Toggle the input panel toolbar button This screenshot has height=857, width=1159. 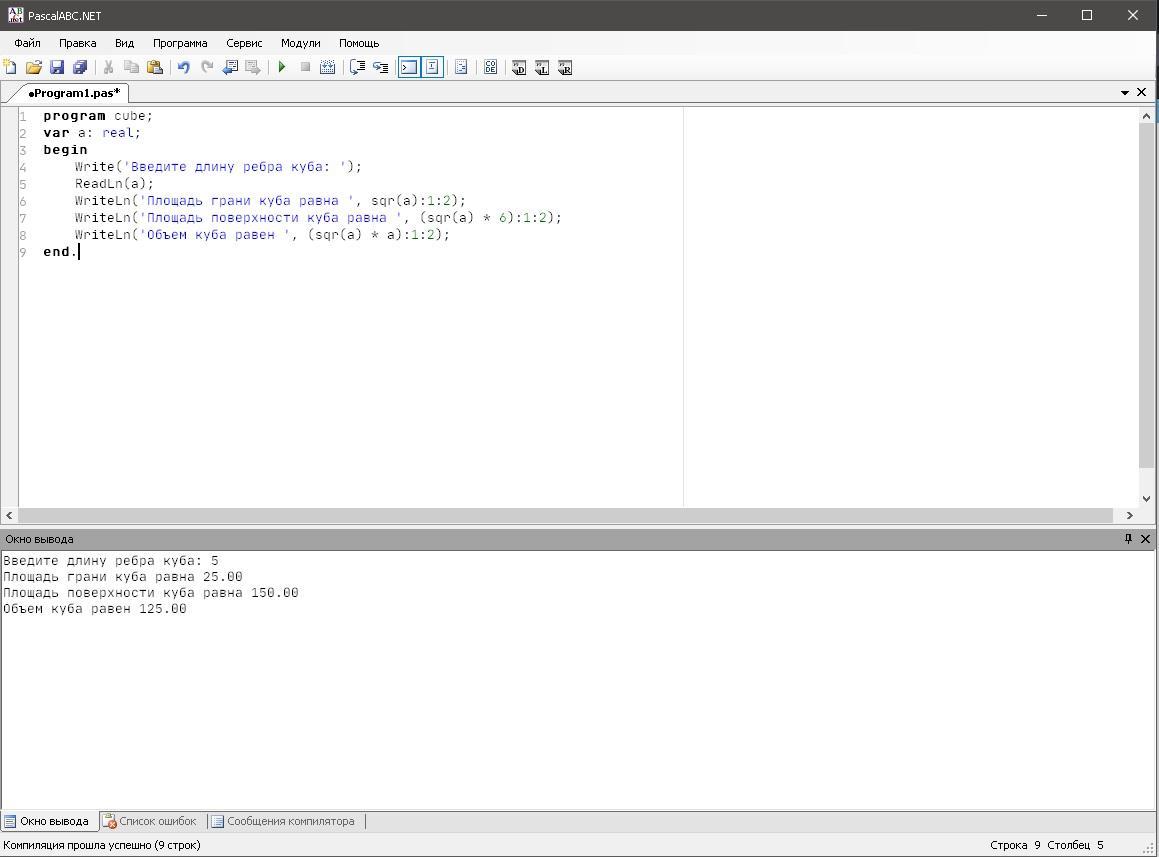click(x=432, y=67)
